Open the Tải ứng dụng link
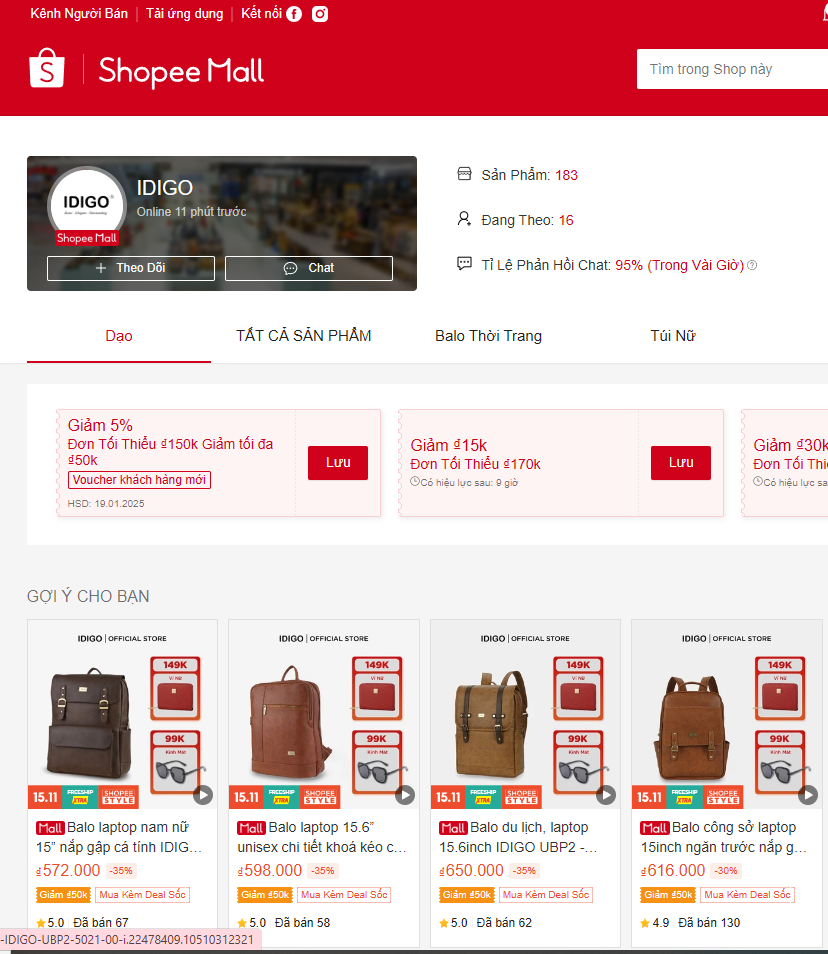Screen dimensions: 828x954 pyautogui.click(x=184, y=13)
